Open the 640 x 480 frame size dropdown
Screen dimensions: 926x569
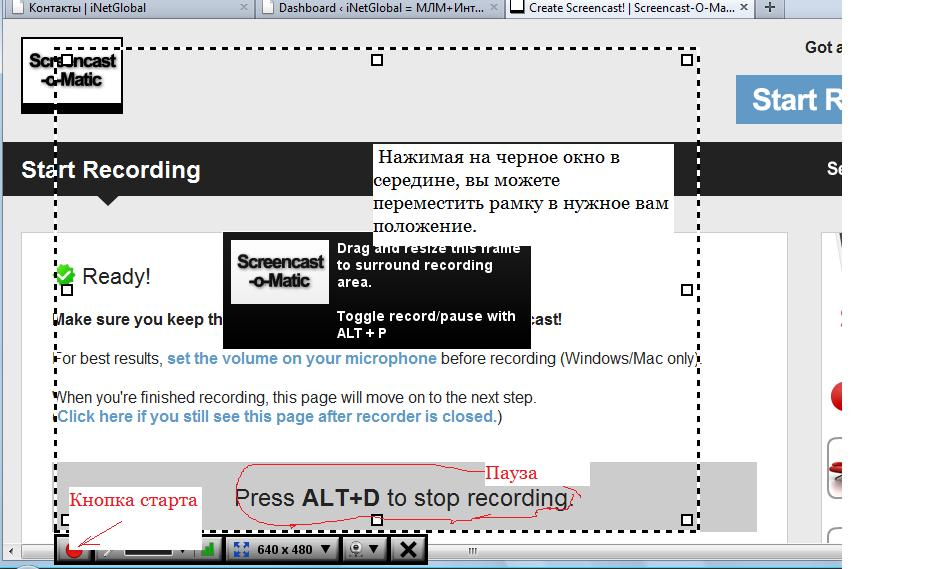[x=282, y=550]
